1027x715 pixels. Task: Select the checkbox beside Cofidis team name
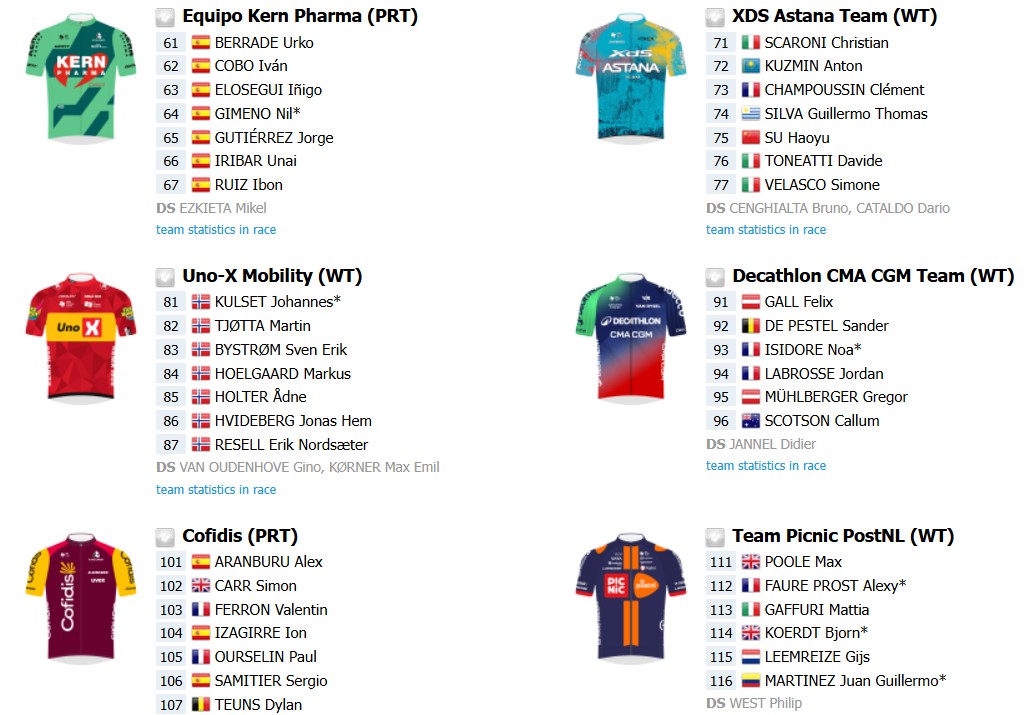(165, 537)
